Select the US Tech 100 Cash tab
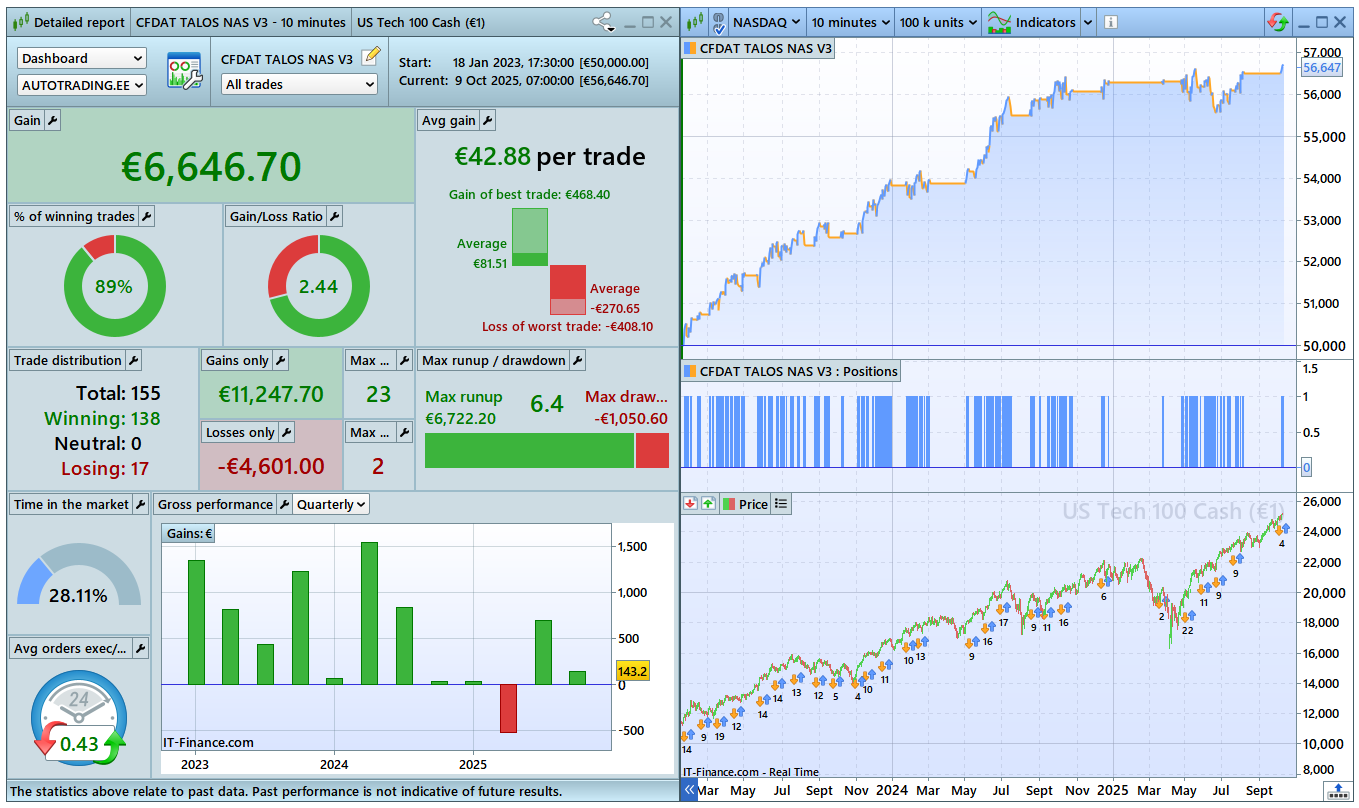 coord(420,22)
